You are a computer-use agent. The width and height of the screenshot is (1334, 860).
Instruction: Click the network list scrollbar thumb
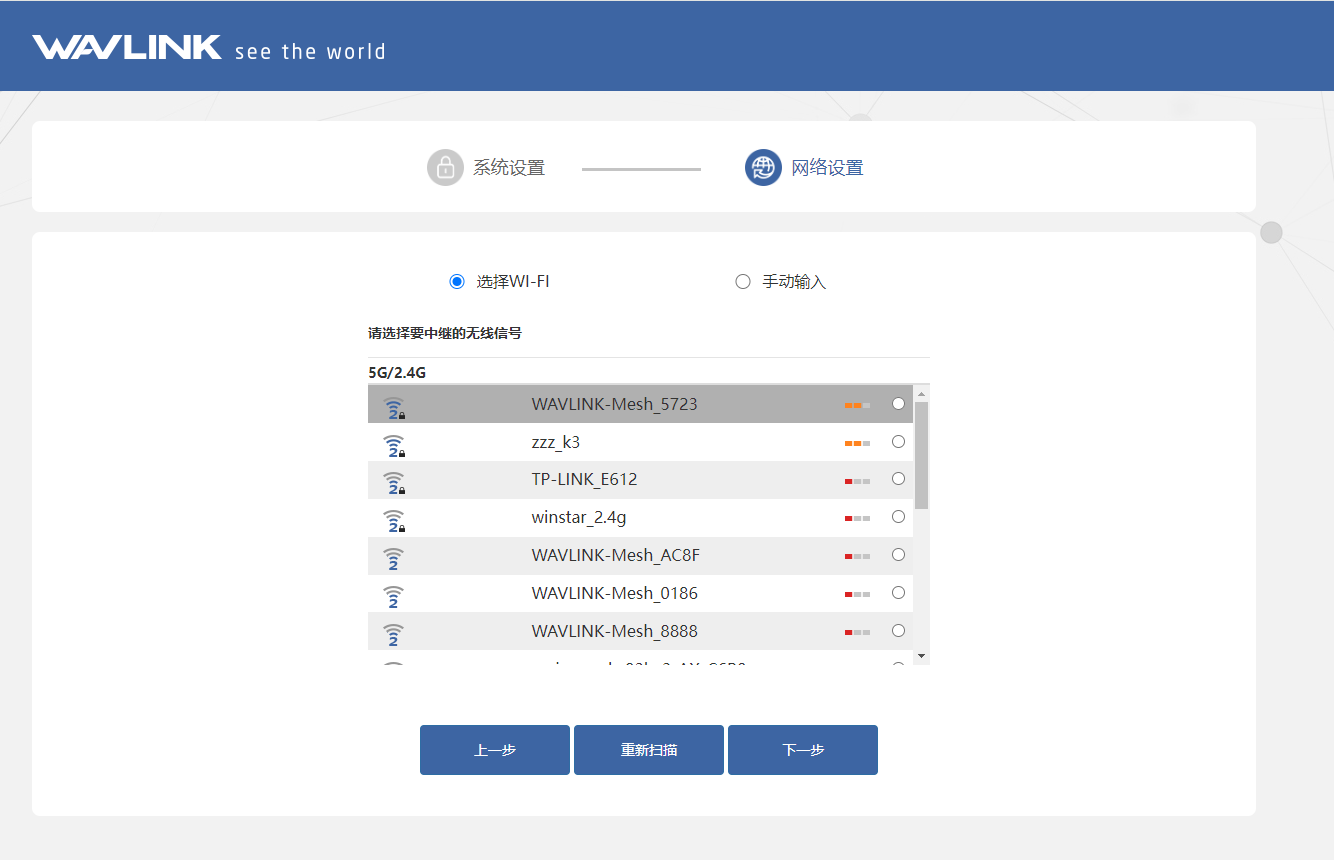point(922,455)
